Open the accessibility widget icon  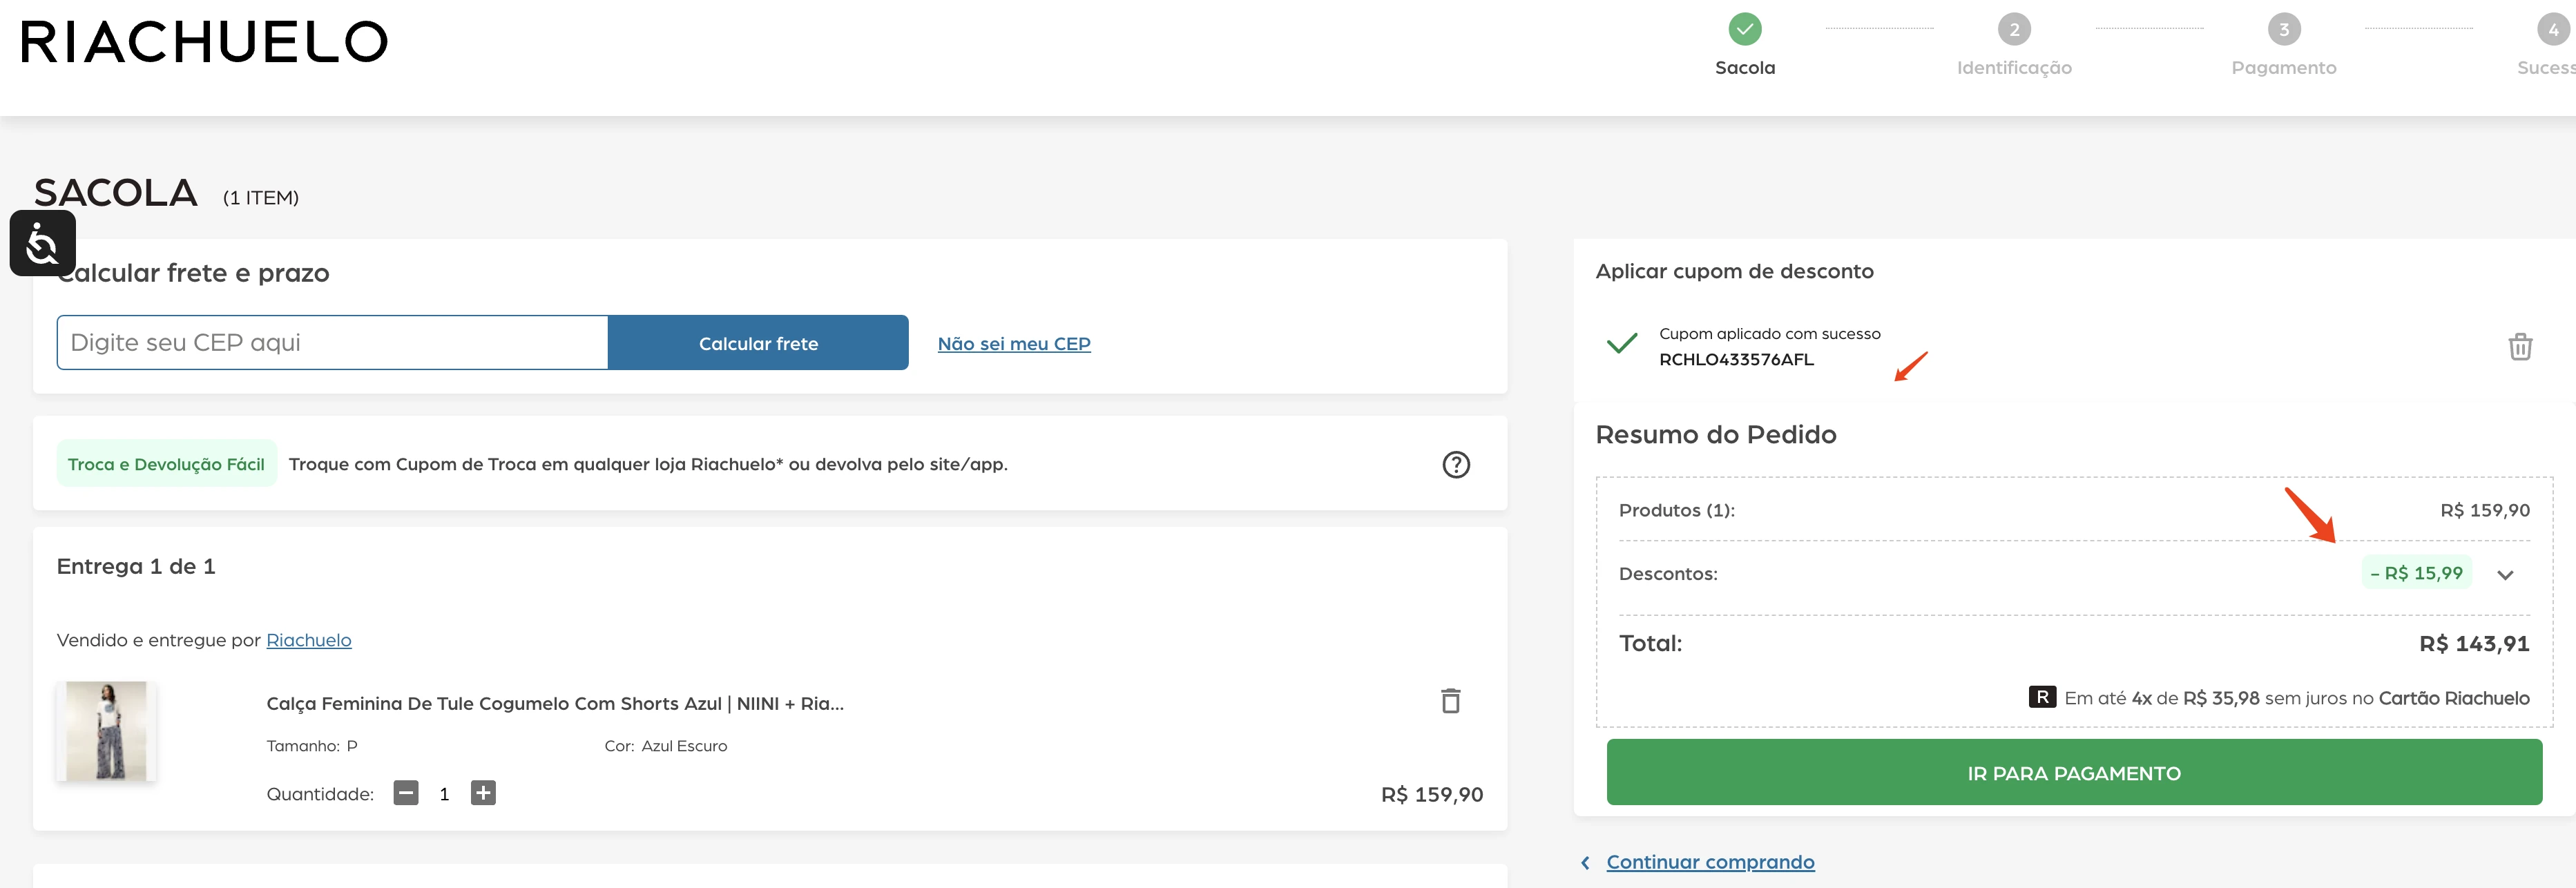[x=42, y=243]
